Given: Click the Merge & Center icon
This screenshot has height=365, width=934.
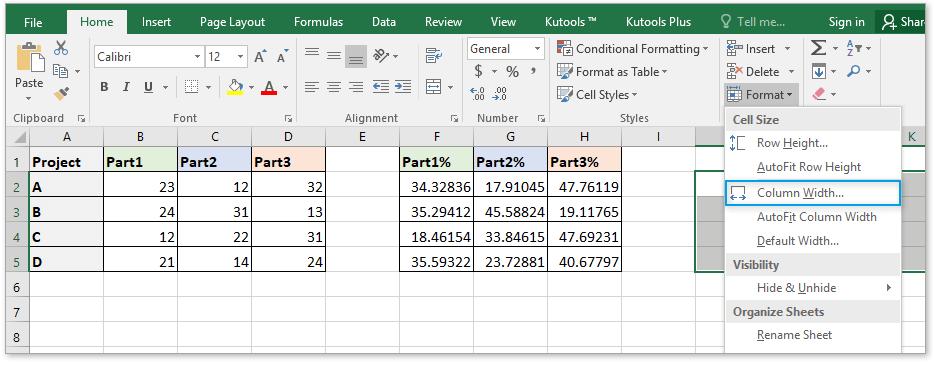Looking at the screenshot, I should [433, 88].
